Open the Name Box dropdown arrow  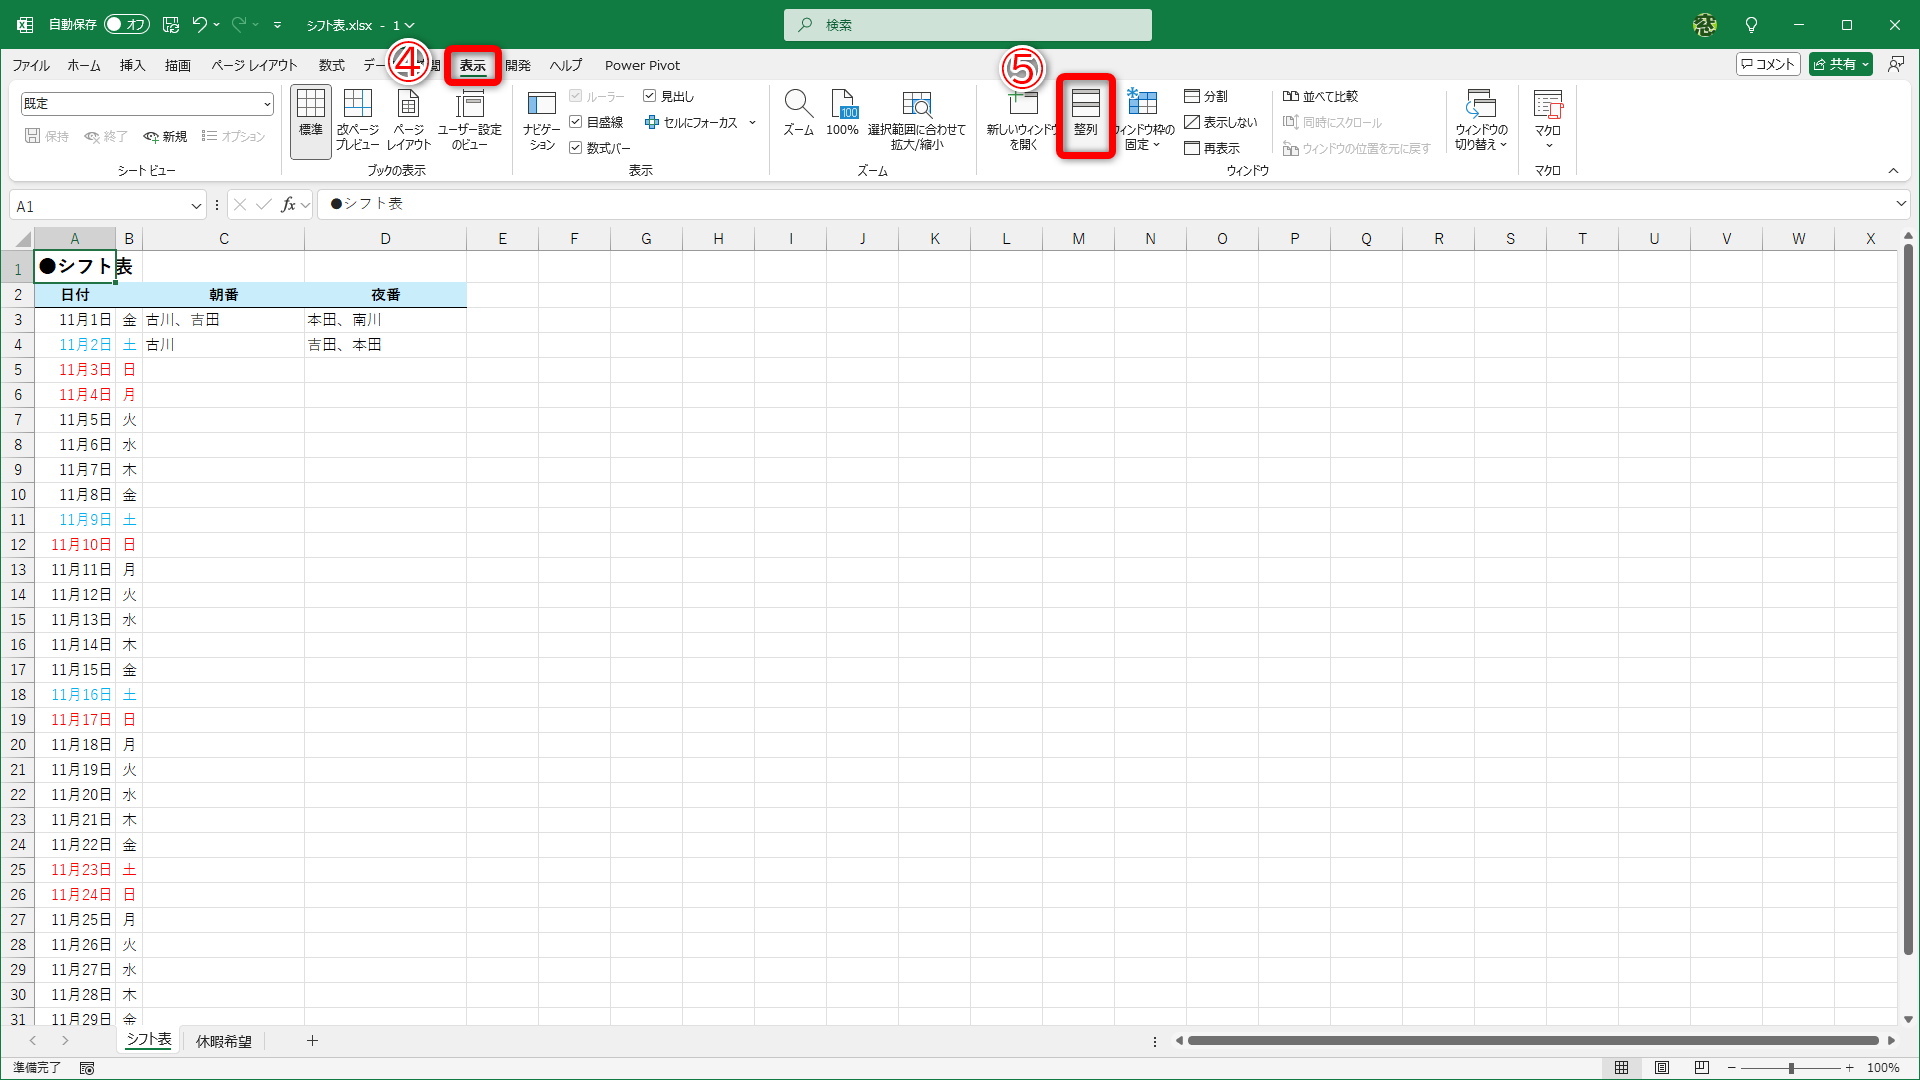coord(196,207)
